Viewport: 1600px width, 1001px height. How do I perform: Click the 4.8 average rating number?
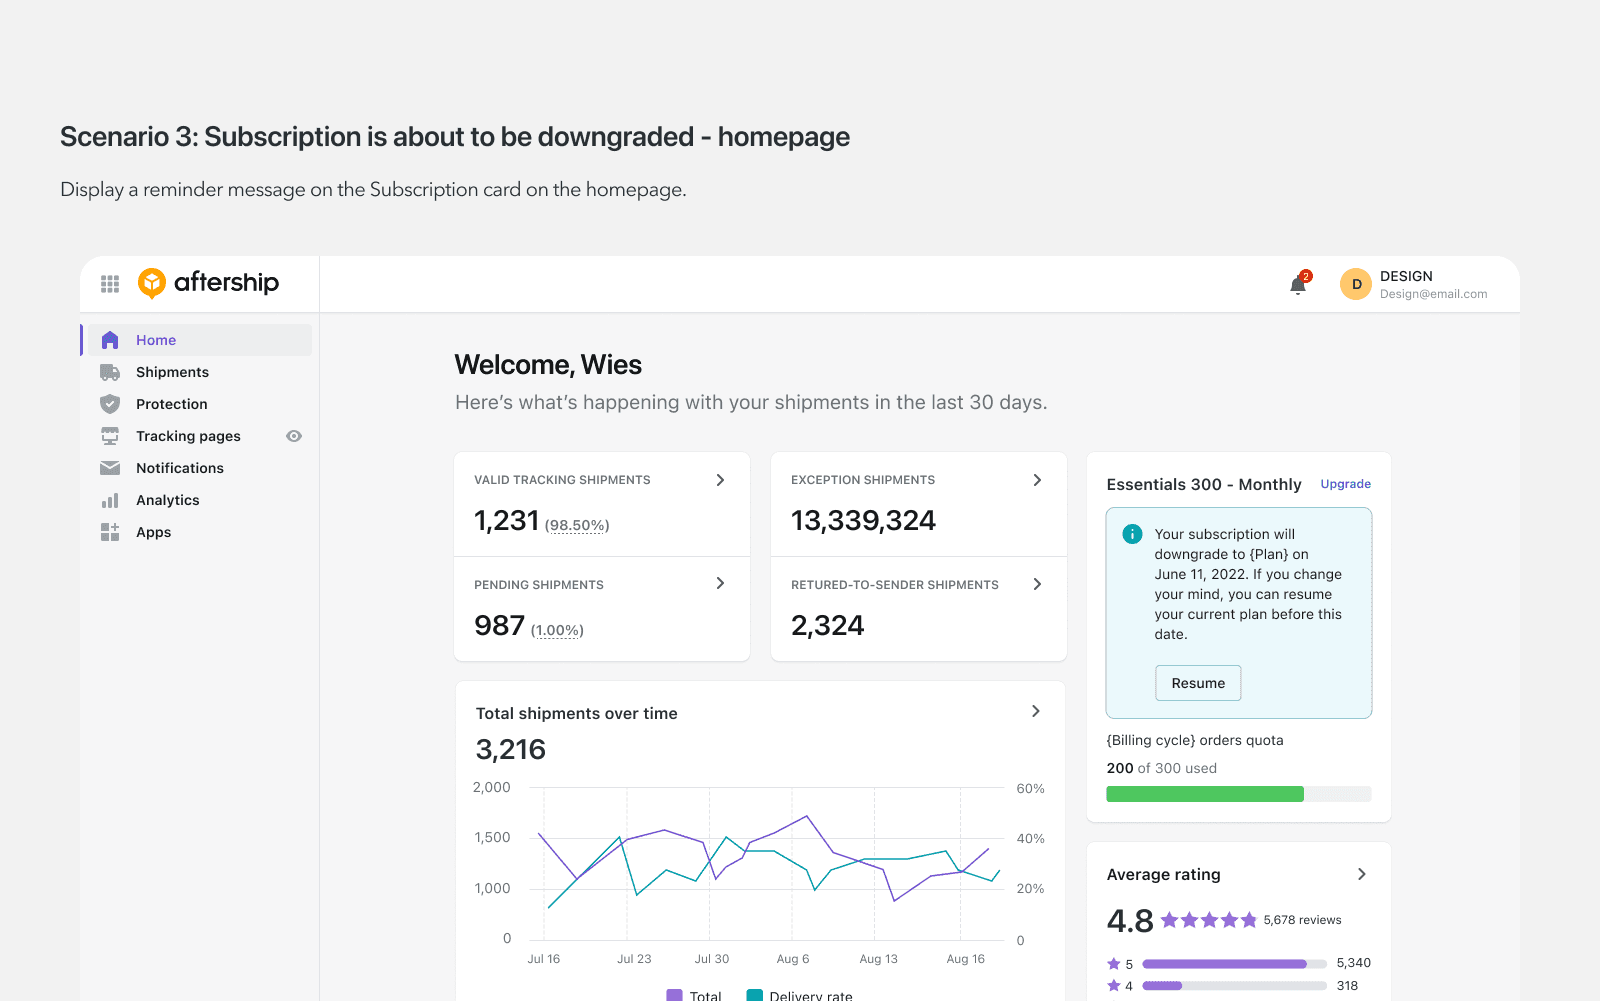coord(1130,920)
